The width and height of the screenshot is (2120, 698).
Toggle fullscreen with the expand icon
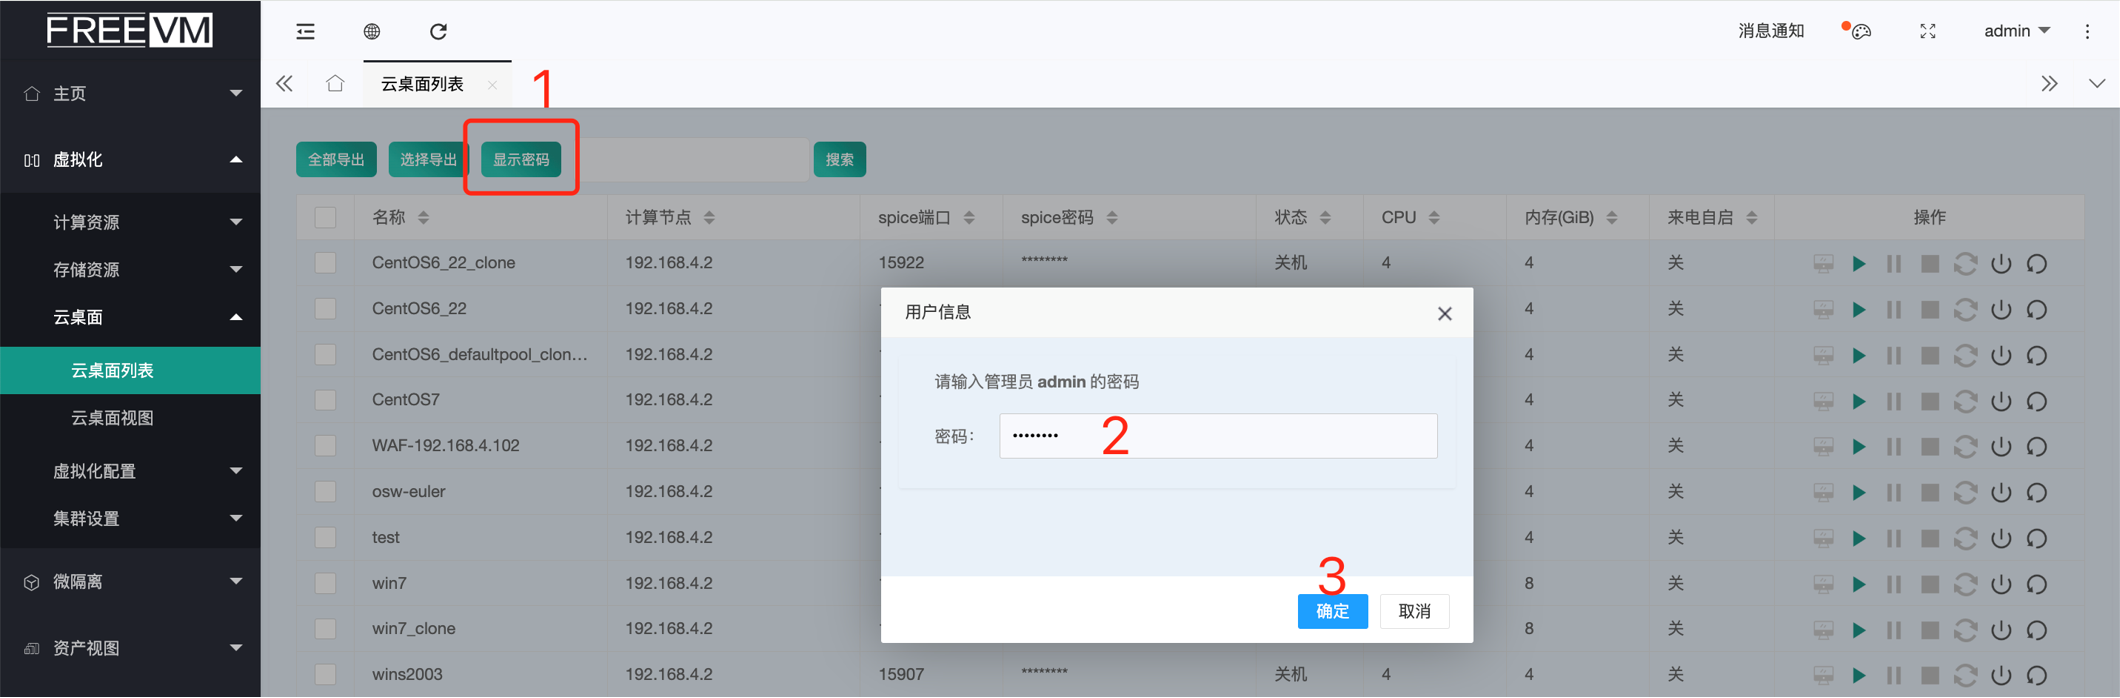[1928, 31]
